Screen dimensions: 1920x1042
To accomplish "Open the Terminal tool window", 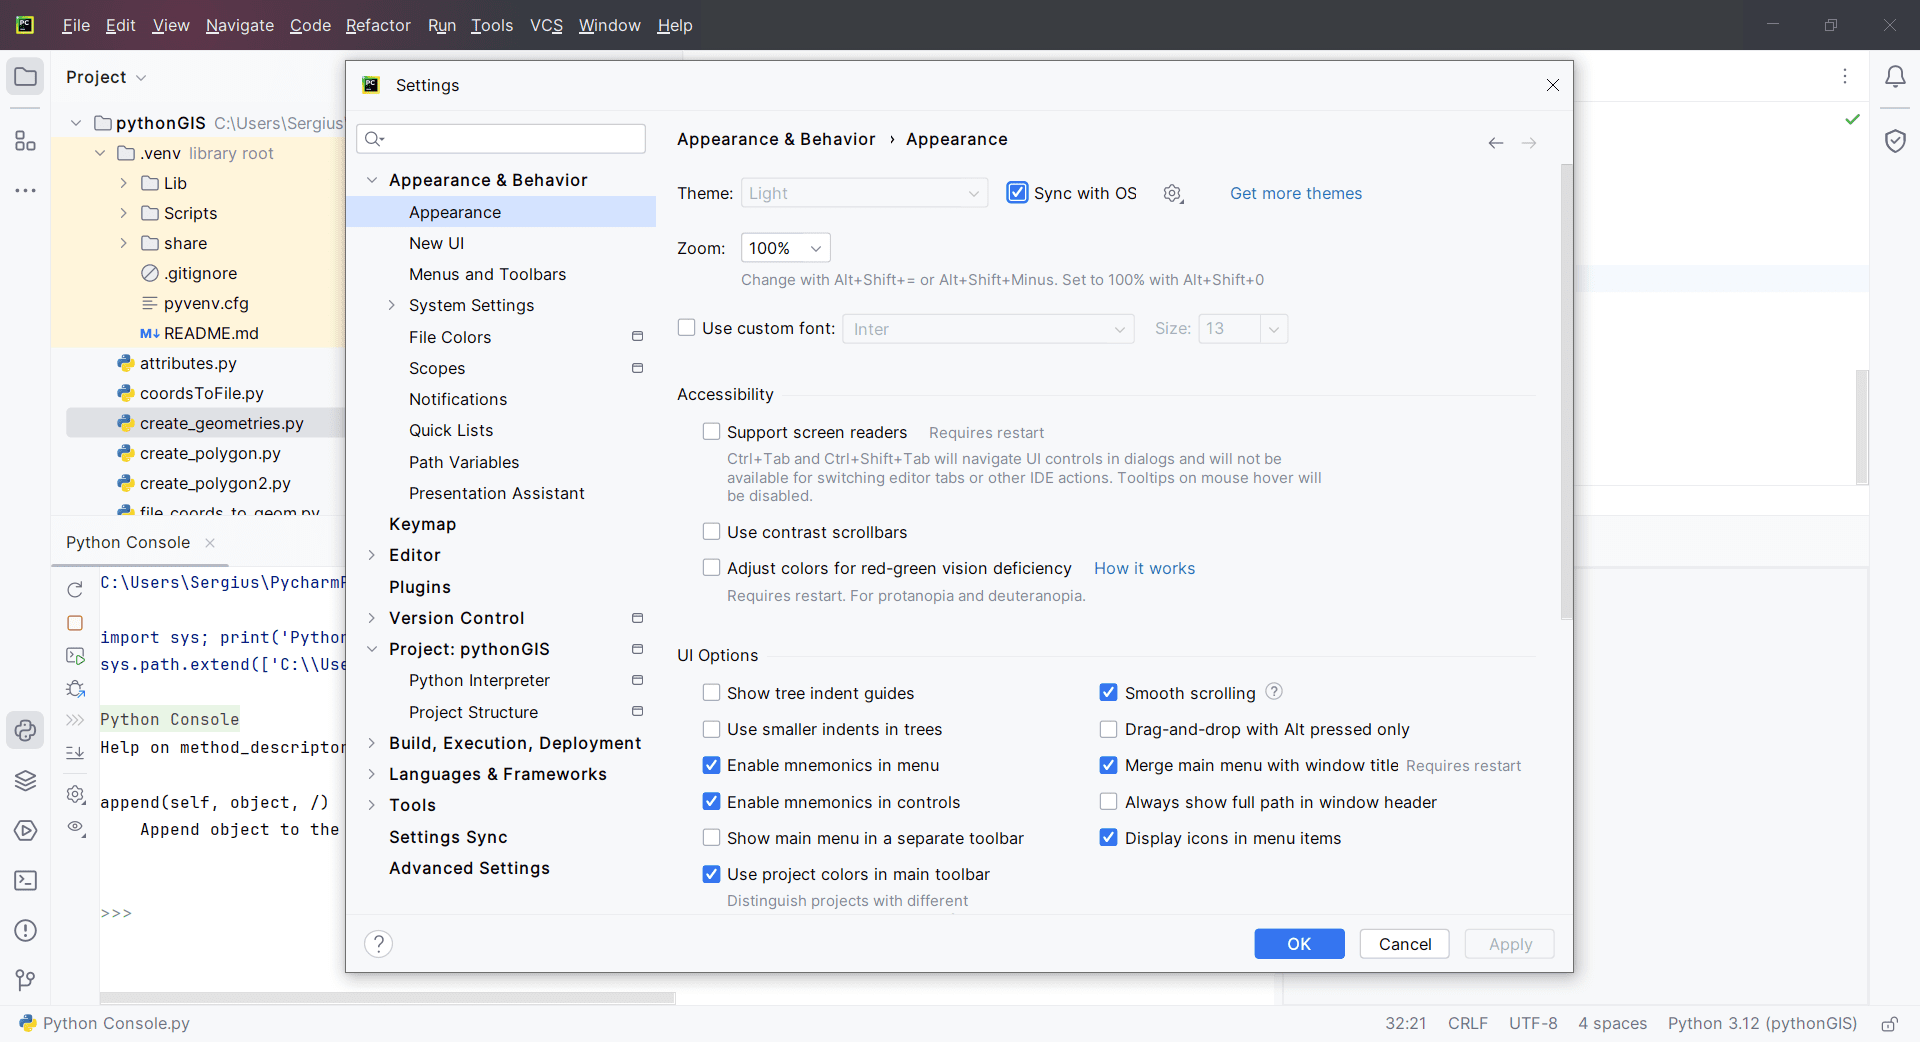I will tap(25, 881).
